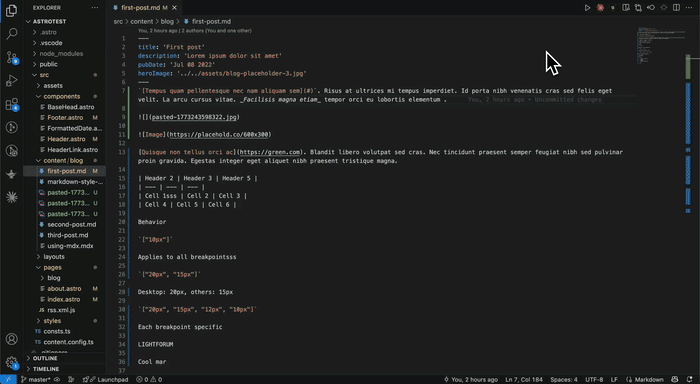Click the red bug icon in editor toolbar
Viewport: 700px width, 384px height.
pyautogui.click(x=600, y=8)
